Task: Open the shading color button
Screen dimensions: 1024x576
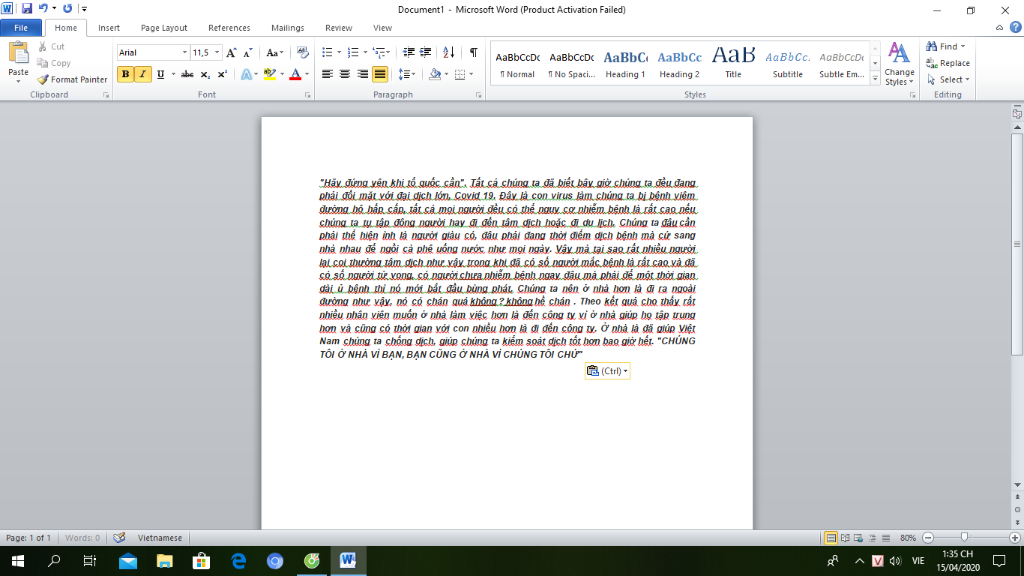Action: pyautogui.click(x=435, y=74)
